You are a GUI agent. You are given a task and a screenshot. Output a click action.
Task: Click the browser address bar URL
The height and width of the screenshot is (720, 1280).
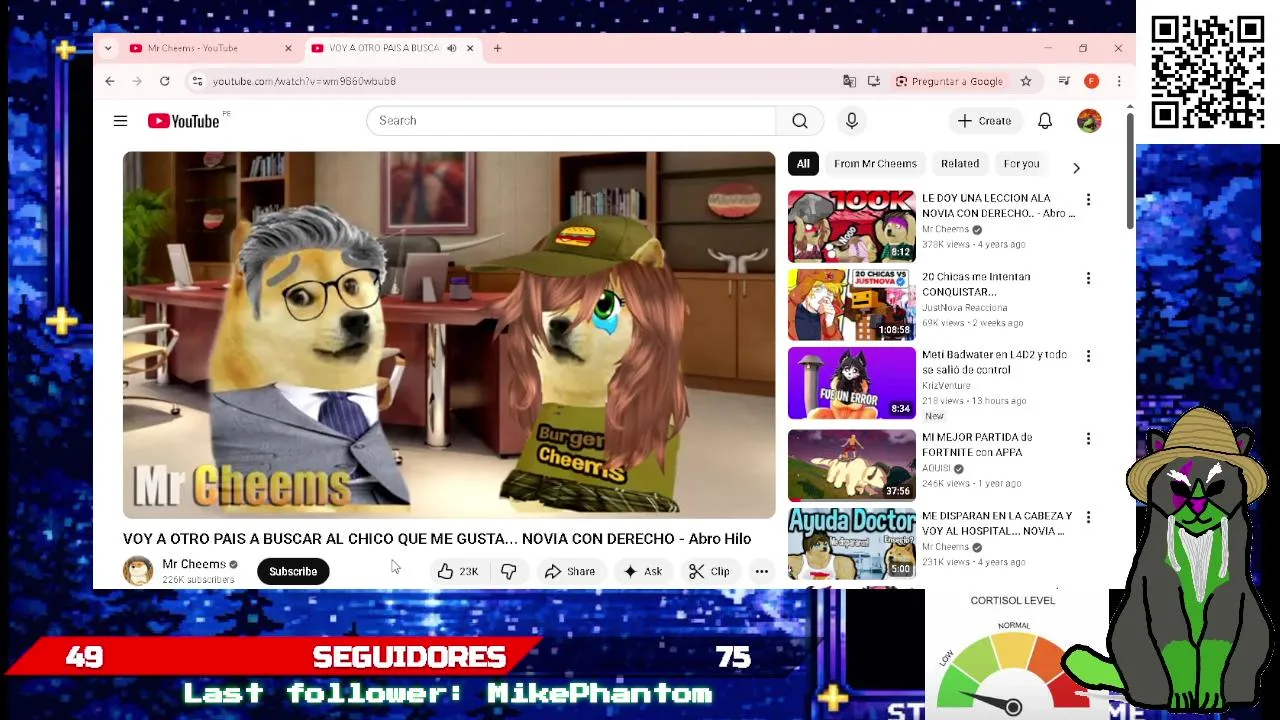tap(304, 81)
